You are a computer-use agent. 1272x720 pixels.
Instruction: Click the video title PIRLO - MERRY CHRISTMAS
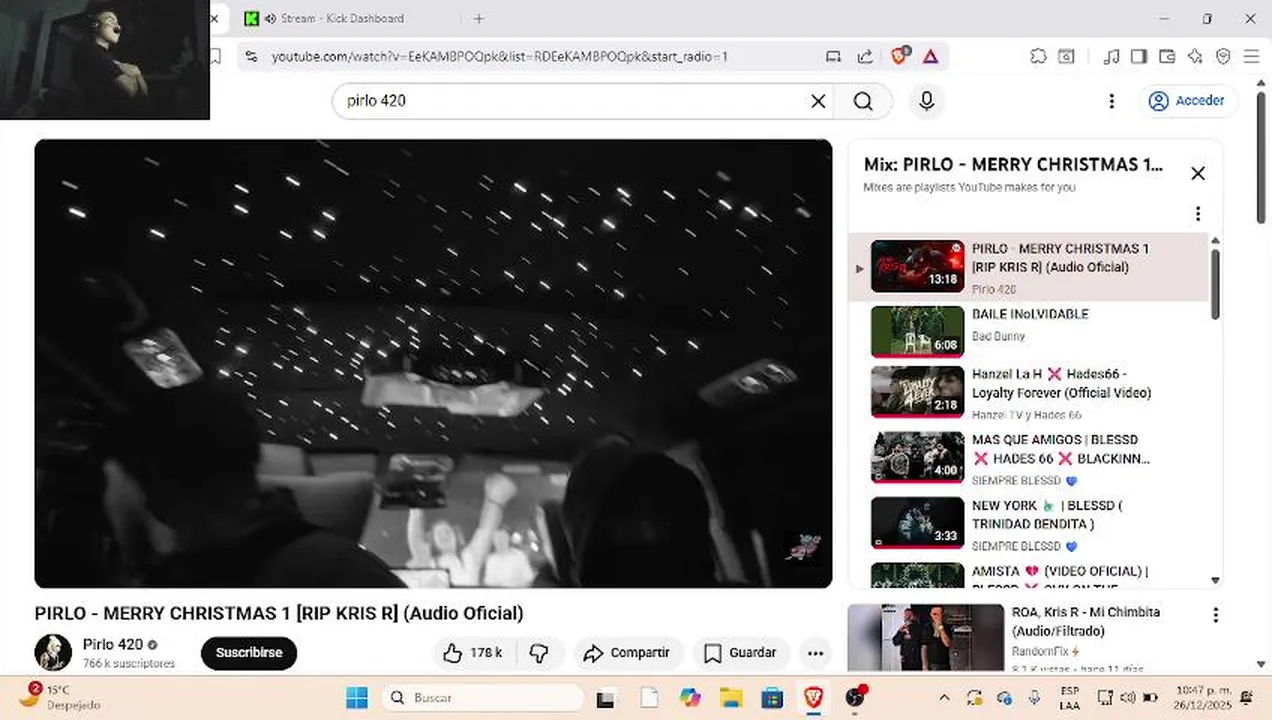pos(279,613)
